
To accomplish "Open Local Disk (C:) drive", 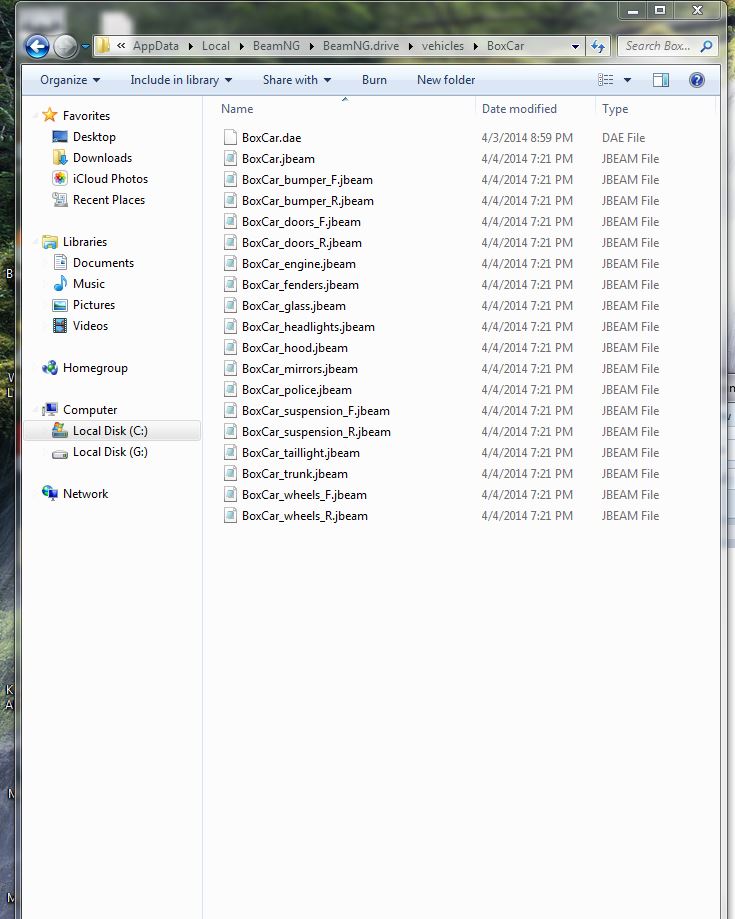I will tap(110, 431).
